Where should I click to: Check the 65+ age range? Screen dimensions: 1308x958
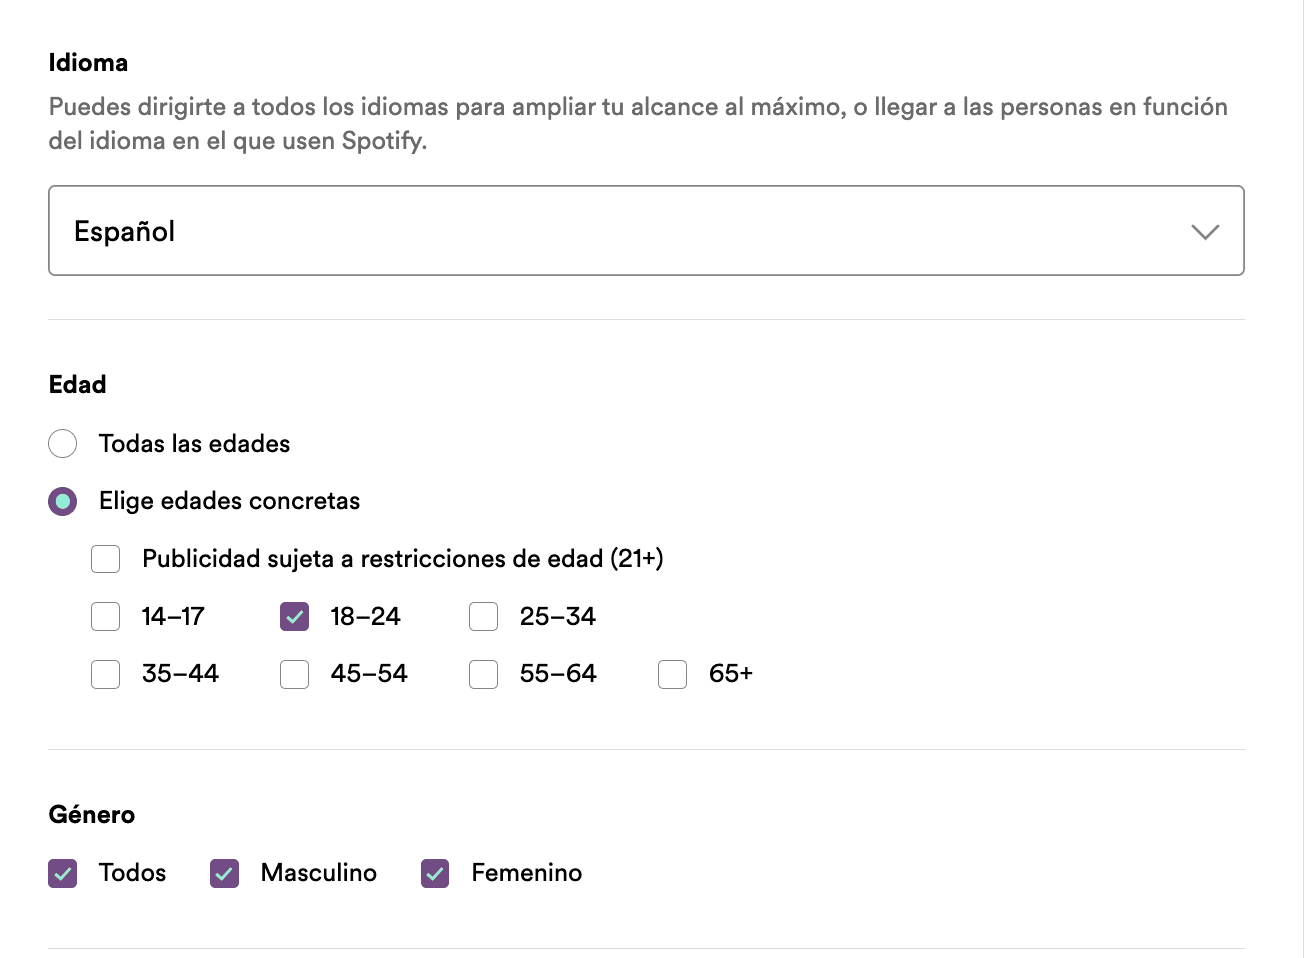tap(671, 674)
